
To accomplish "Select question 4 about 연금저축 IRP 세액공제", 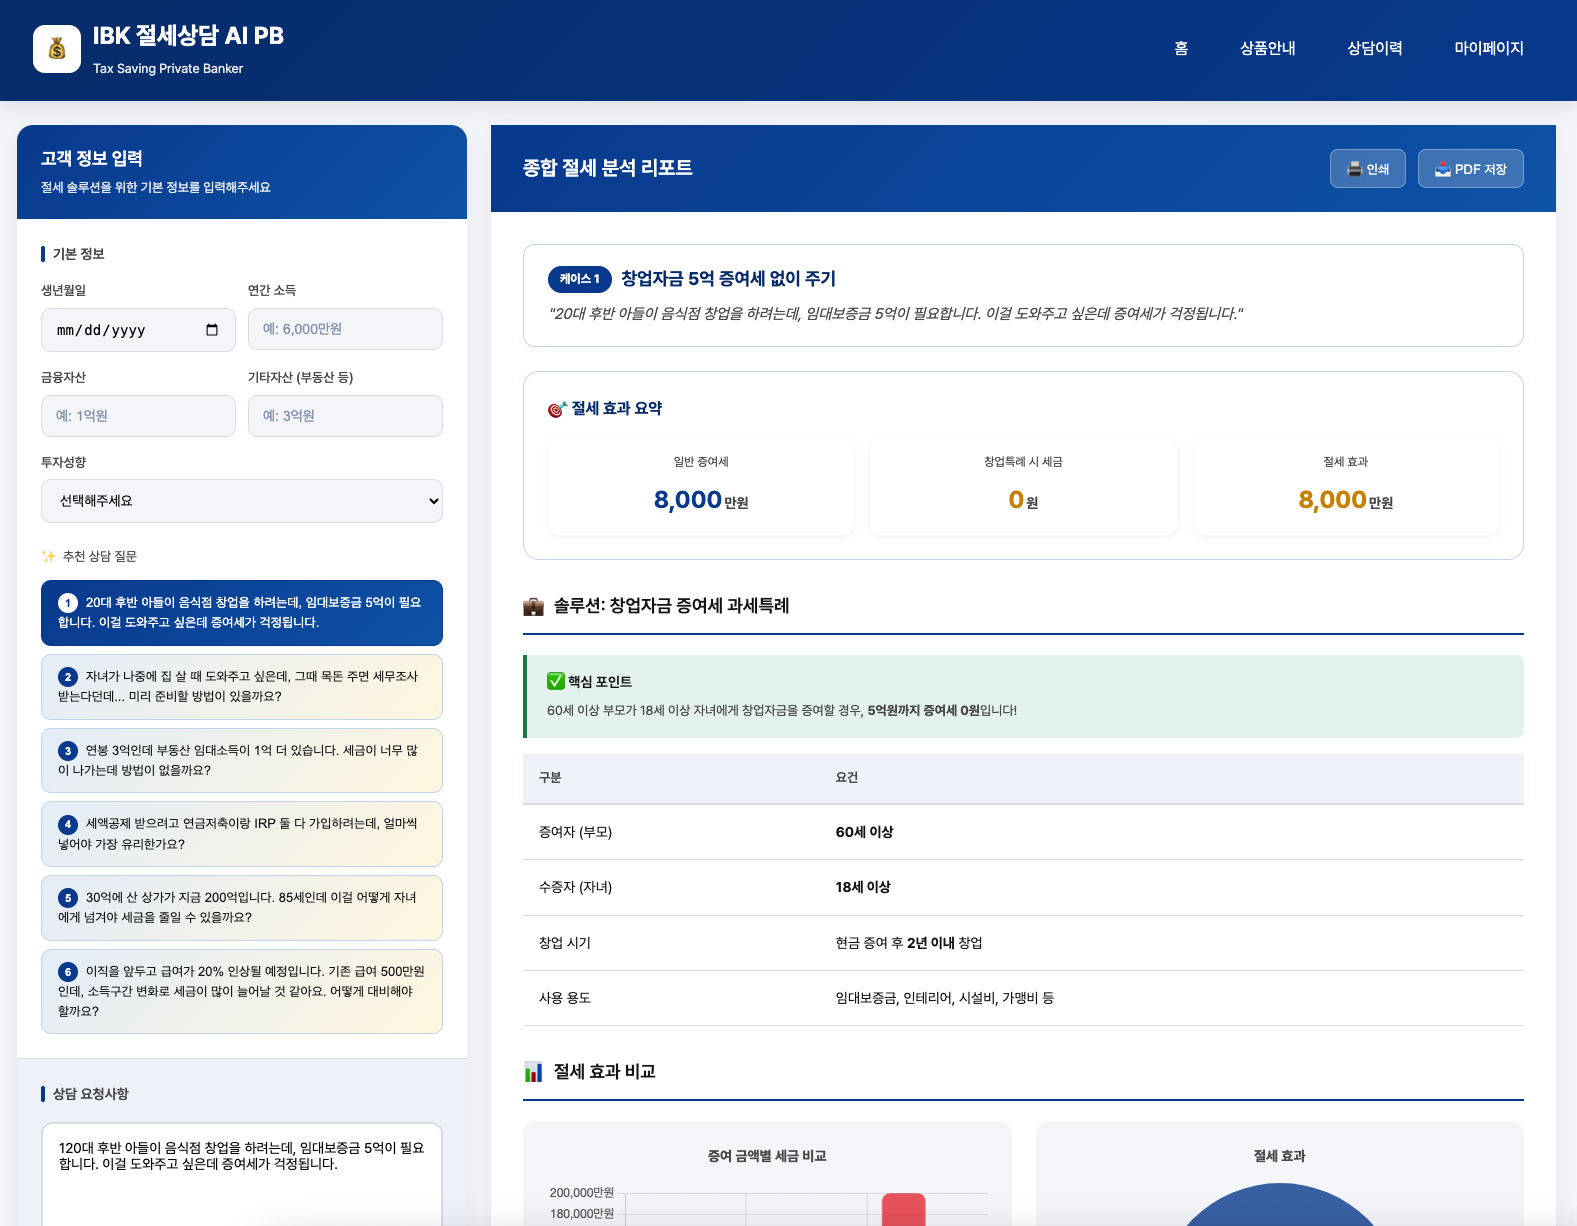I will [242, 834].
